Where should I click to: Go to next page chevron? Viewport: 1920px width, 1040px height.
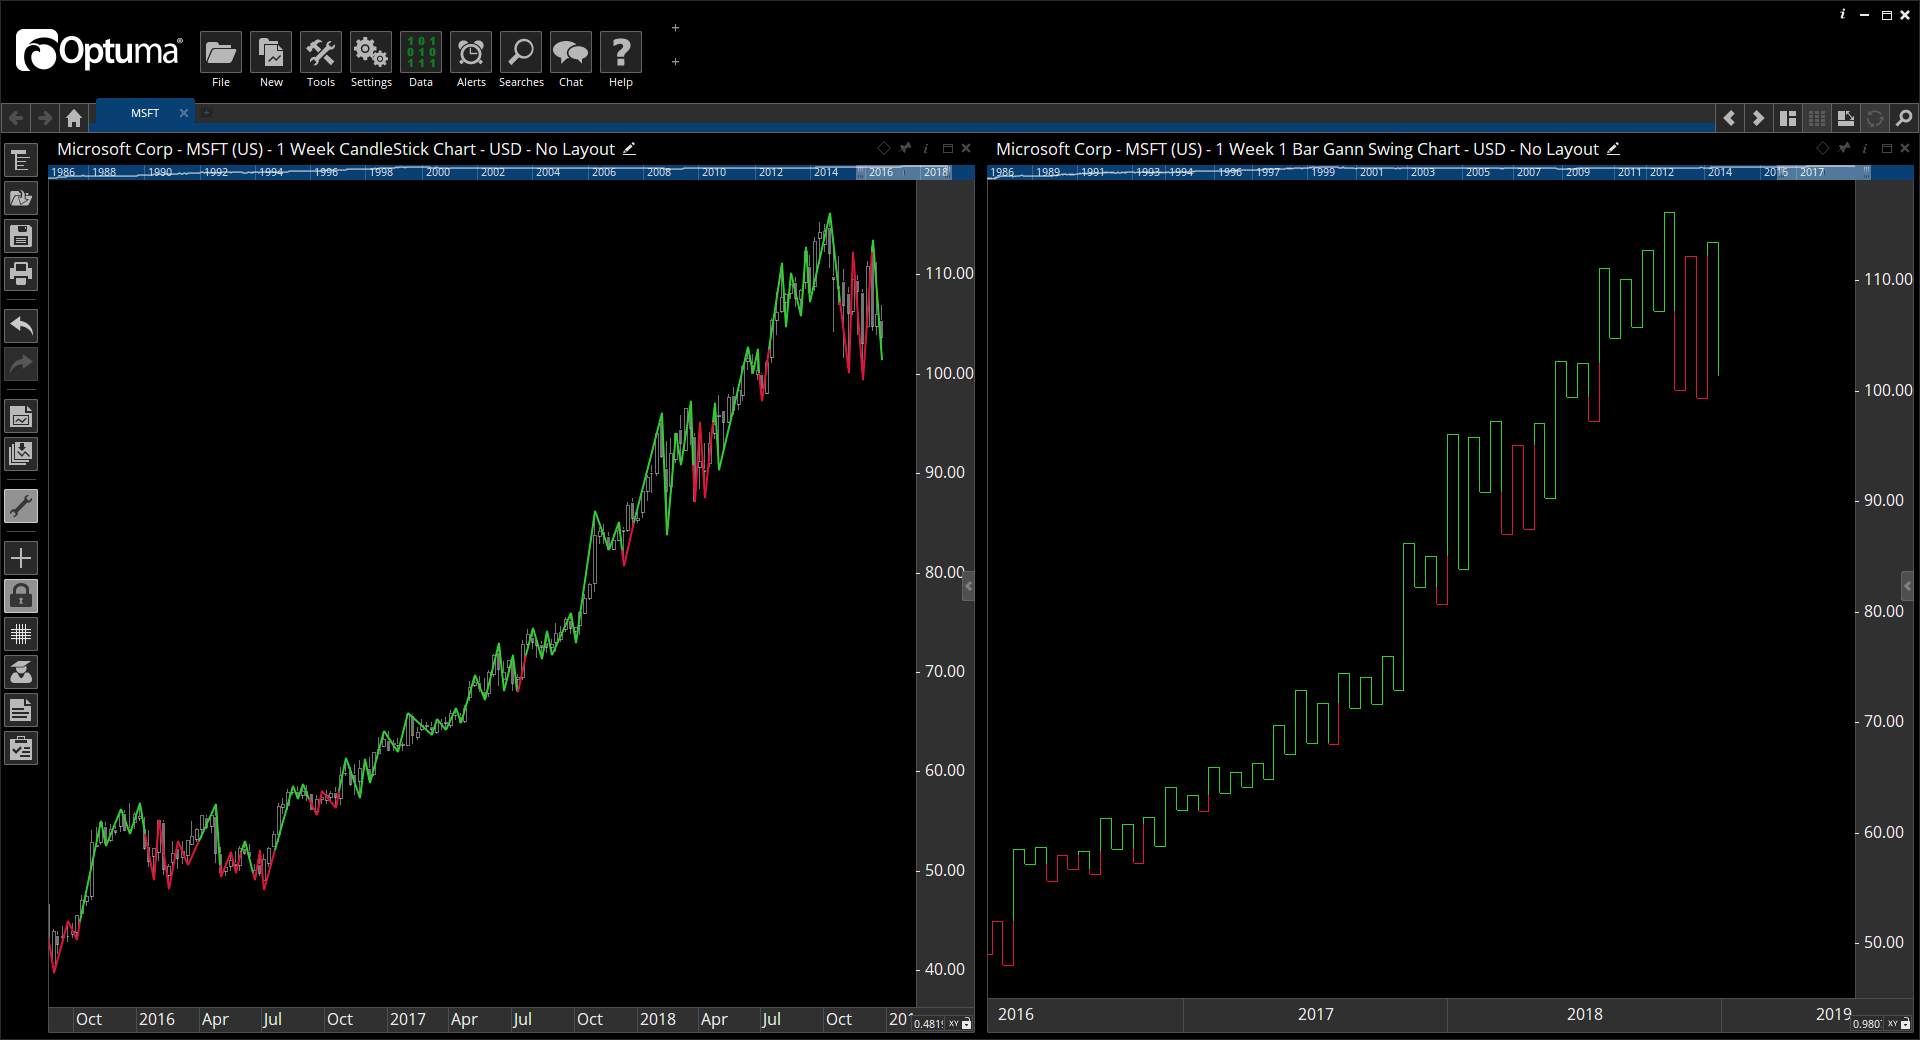[x=1758, y=118]
